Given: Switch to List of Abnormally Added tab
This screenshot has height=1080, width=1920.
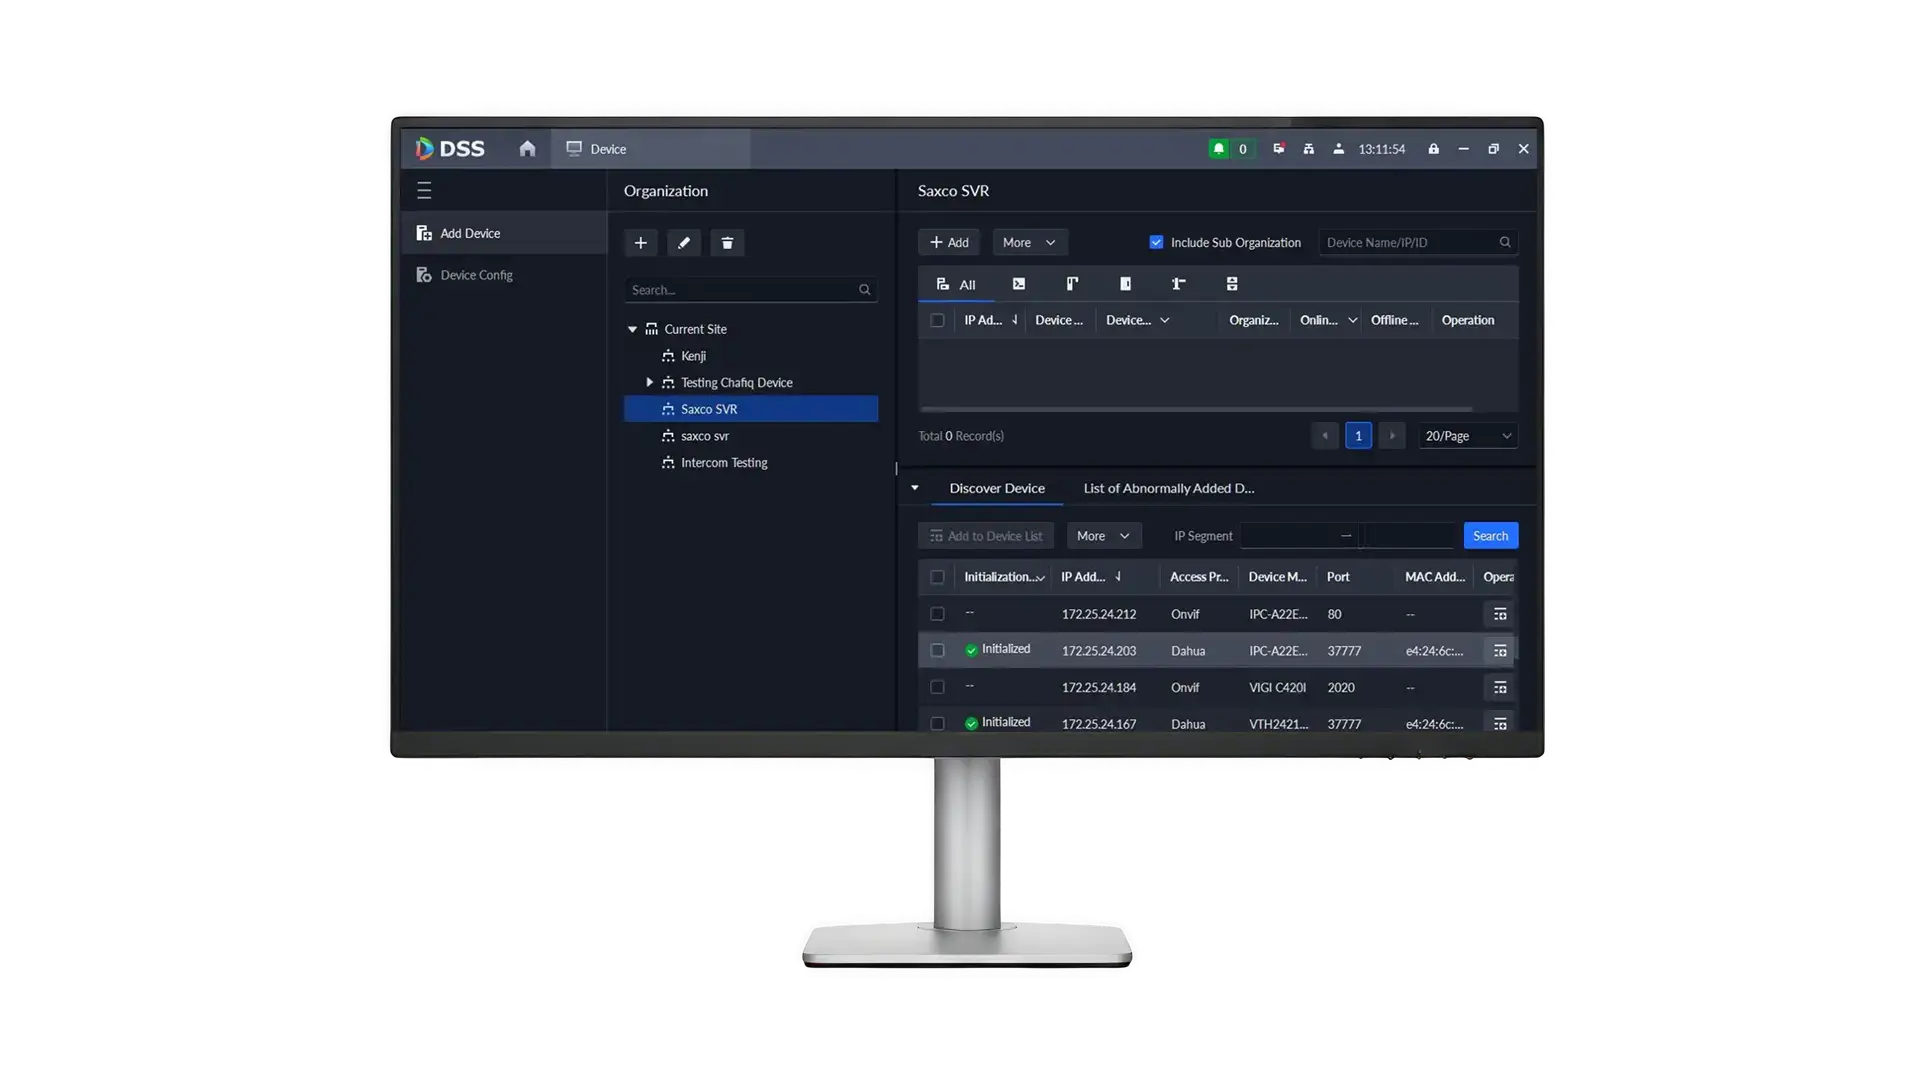Looking at the screenshot, I should 1168,488.
